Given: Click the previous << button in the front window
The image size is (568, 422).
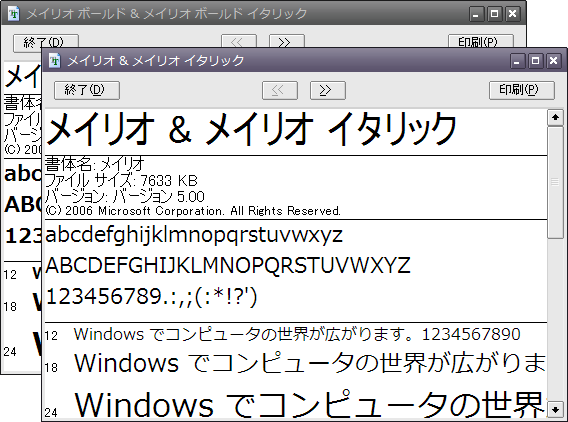Looking at the screenshot, I should [280, 90].
